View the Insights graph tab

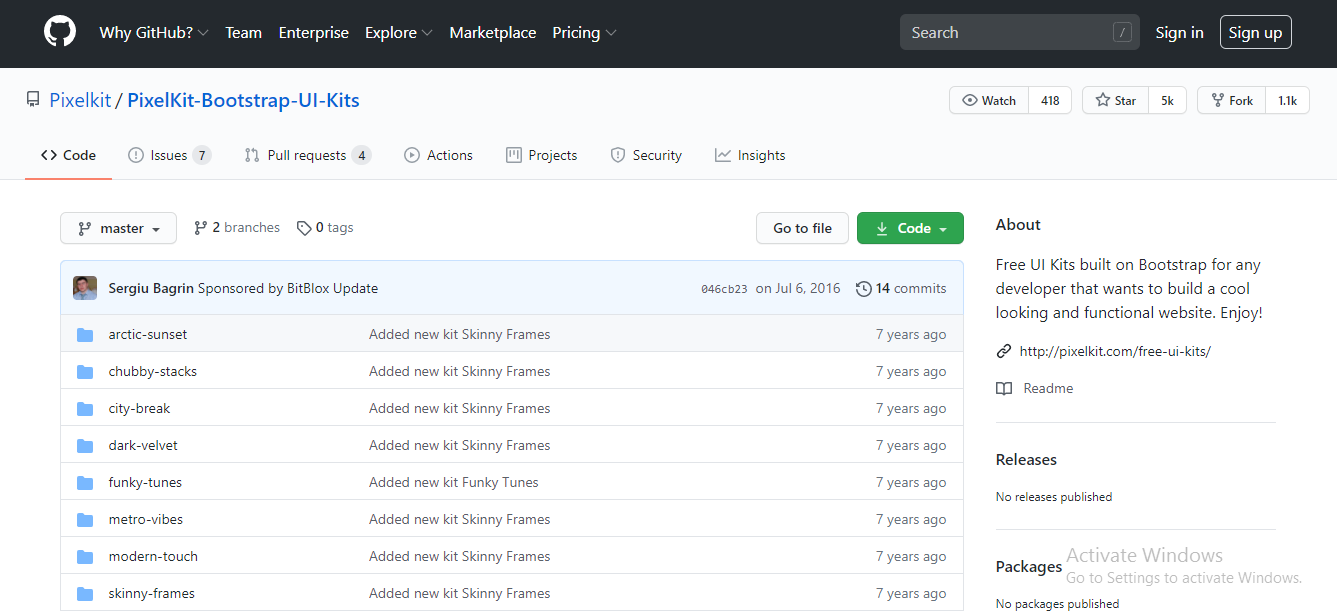coord(749,155)
